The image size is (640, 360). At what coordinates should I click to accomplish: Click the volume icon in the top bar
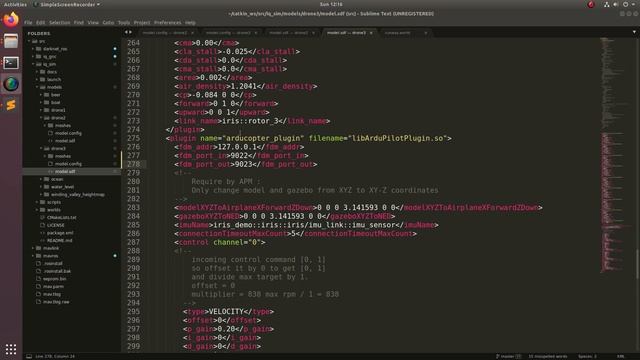(616, 4)
